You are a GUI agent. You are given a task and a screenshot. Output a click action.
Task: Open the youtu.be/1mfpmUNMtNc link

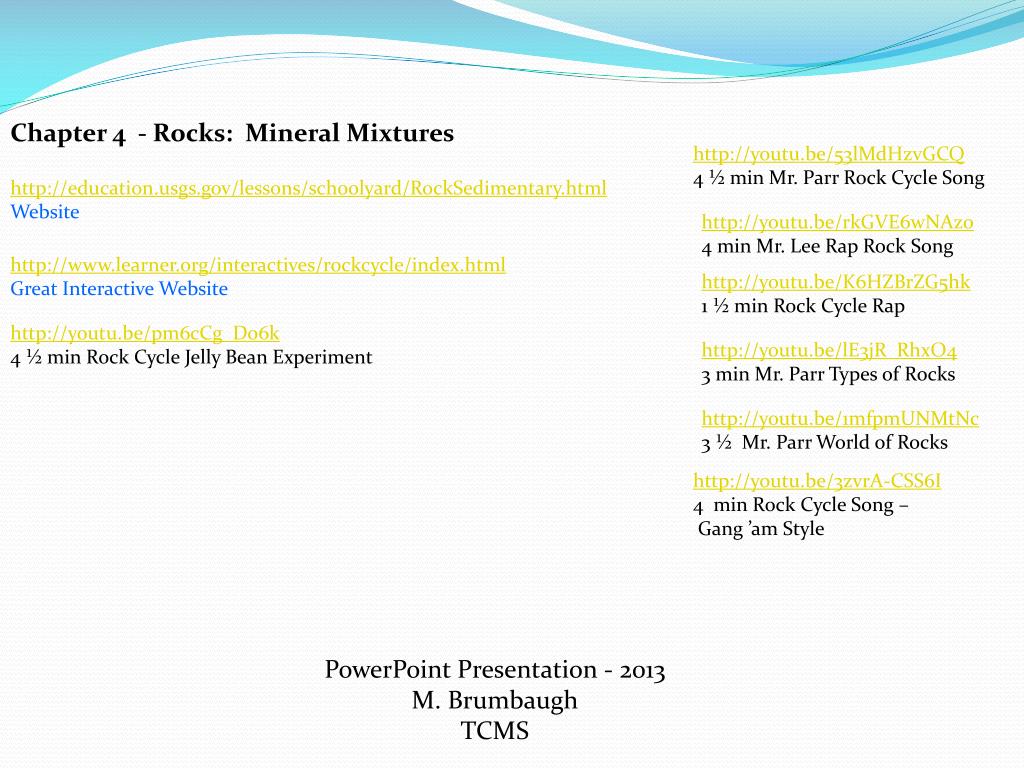pyautogui.click(x=840, y=418)
